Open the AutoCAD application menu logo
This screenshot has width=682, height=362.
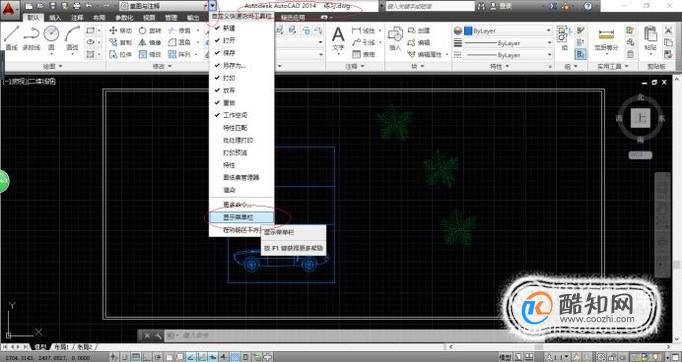point(10,8)
